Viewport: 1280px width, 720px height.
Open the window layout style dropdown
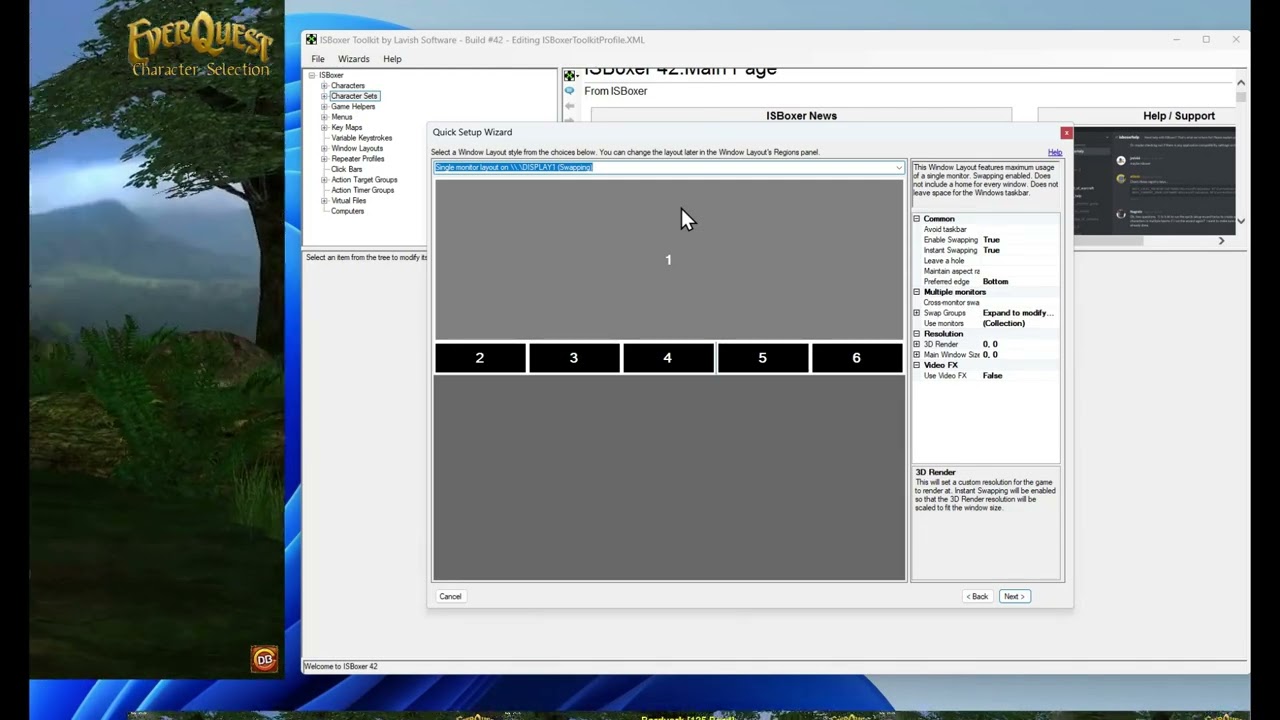[898, 167]
